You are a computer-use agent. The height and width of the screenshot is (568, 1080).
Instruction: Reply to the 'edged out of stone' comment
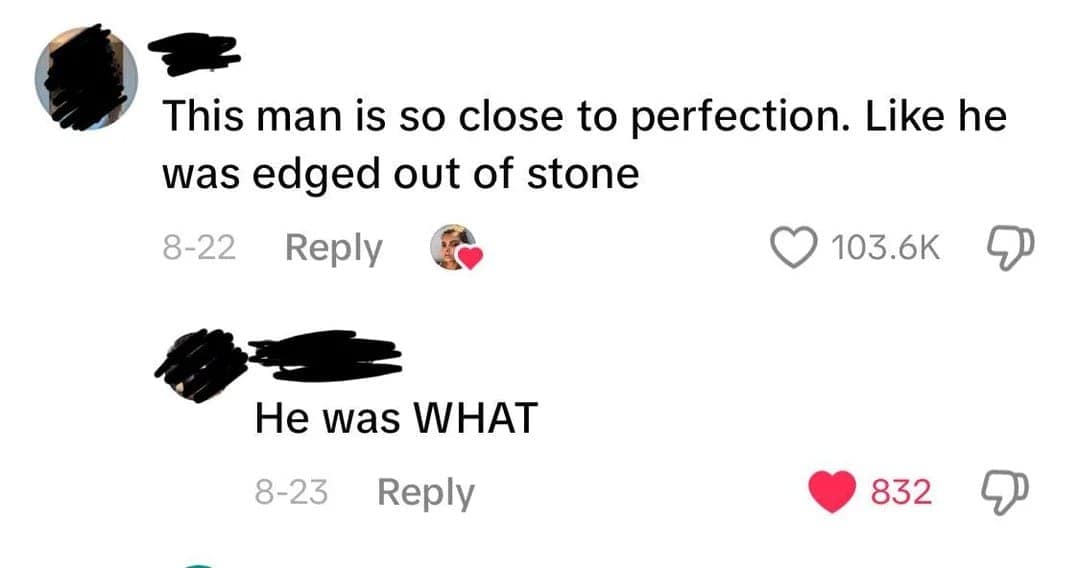tap(333, 248)
